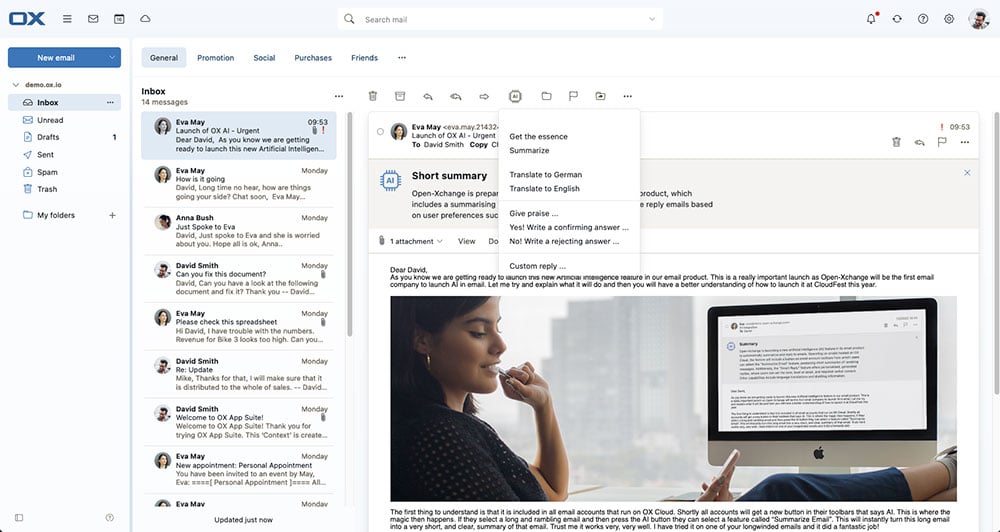
Task: Click reply icon in the email header
Action: click(919, 142)
